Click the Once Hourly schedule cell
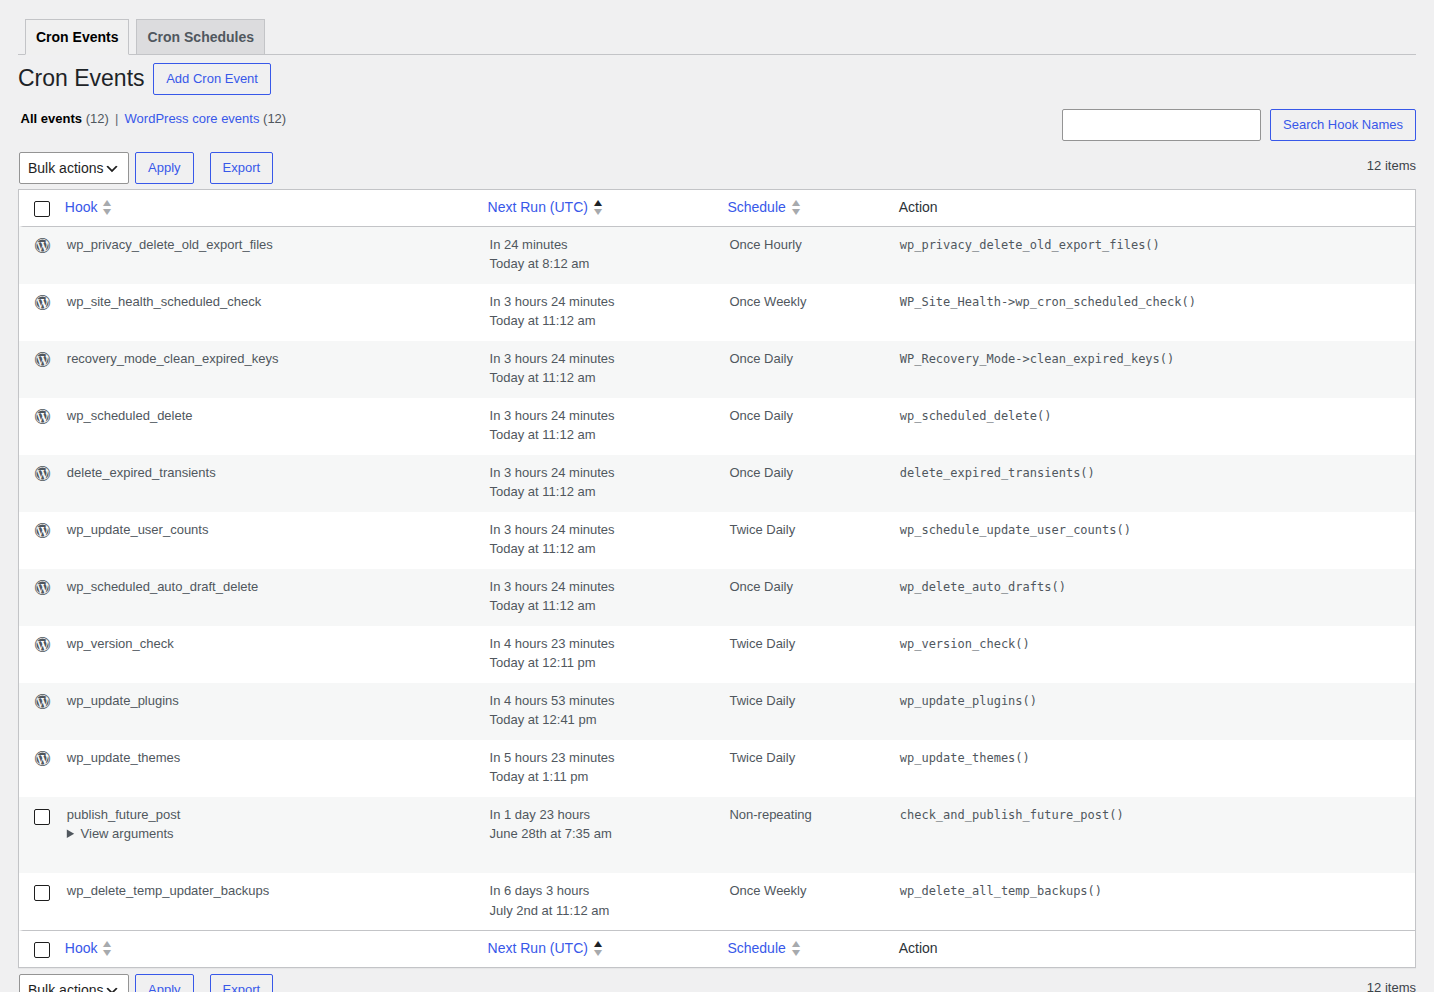The height and width of the screenshot is (992, 1434). [765, 245]
